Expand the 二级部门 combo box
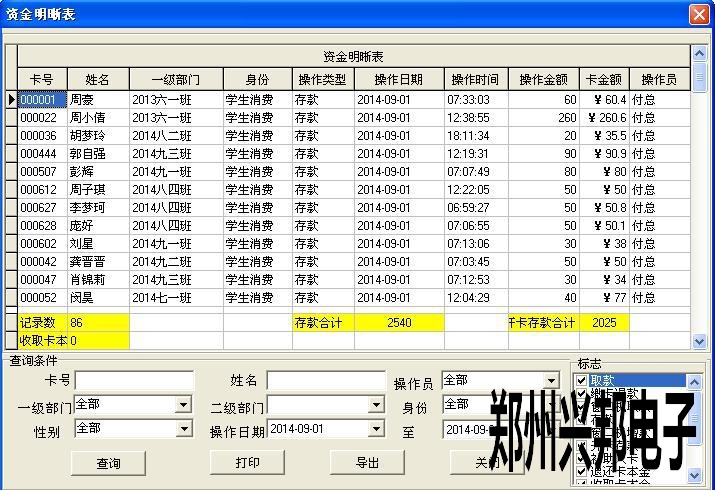Image resolution: width=715 pixels, height=490 pixels. tap(376, 405)
